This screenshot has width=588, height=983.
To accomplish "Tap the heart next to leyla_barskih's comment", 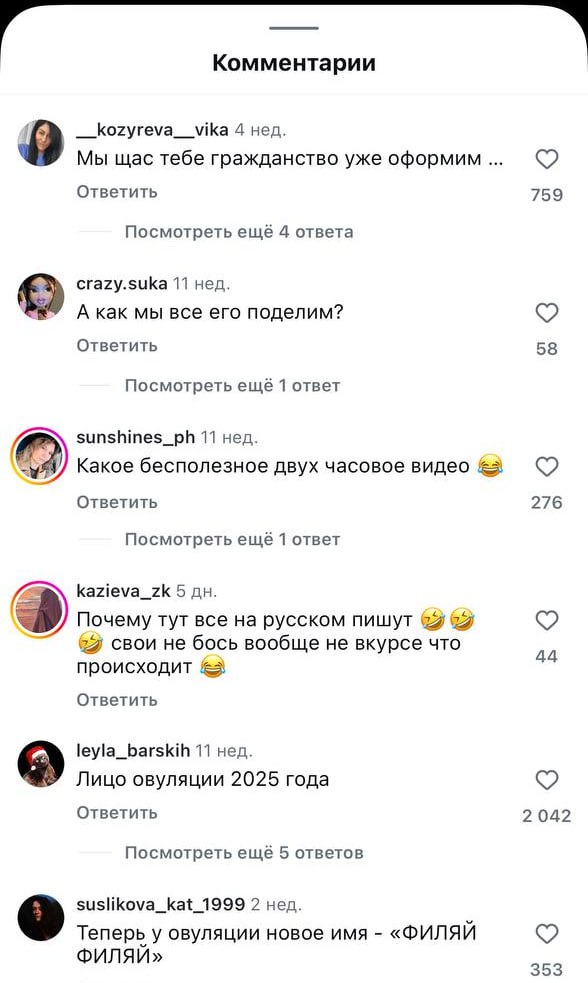I will [547, 780].
